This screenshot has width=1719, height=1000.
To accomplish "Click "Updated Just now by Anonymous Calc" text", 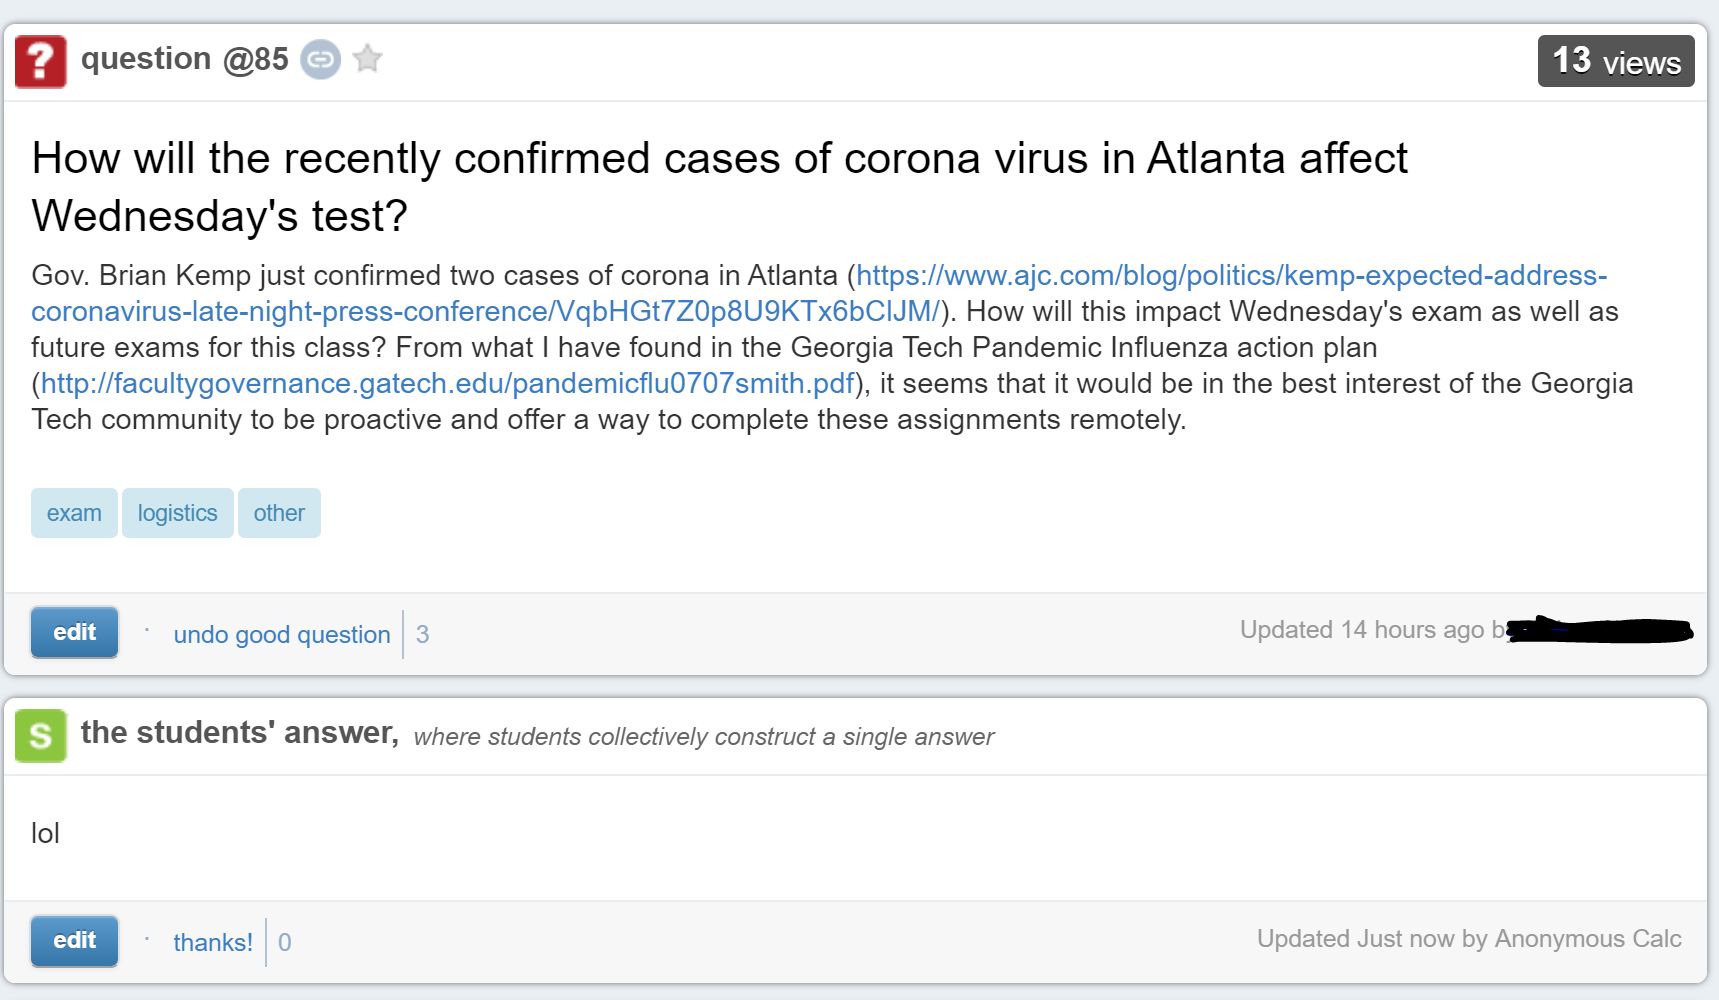I will [x=1469, y=939].
